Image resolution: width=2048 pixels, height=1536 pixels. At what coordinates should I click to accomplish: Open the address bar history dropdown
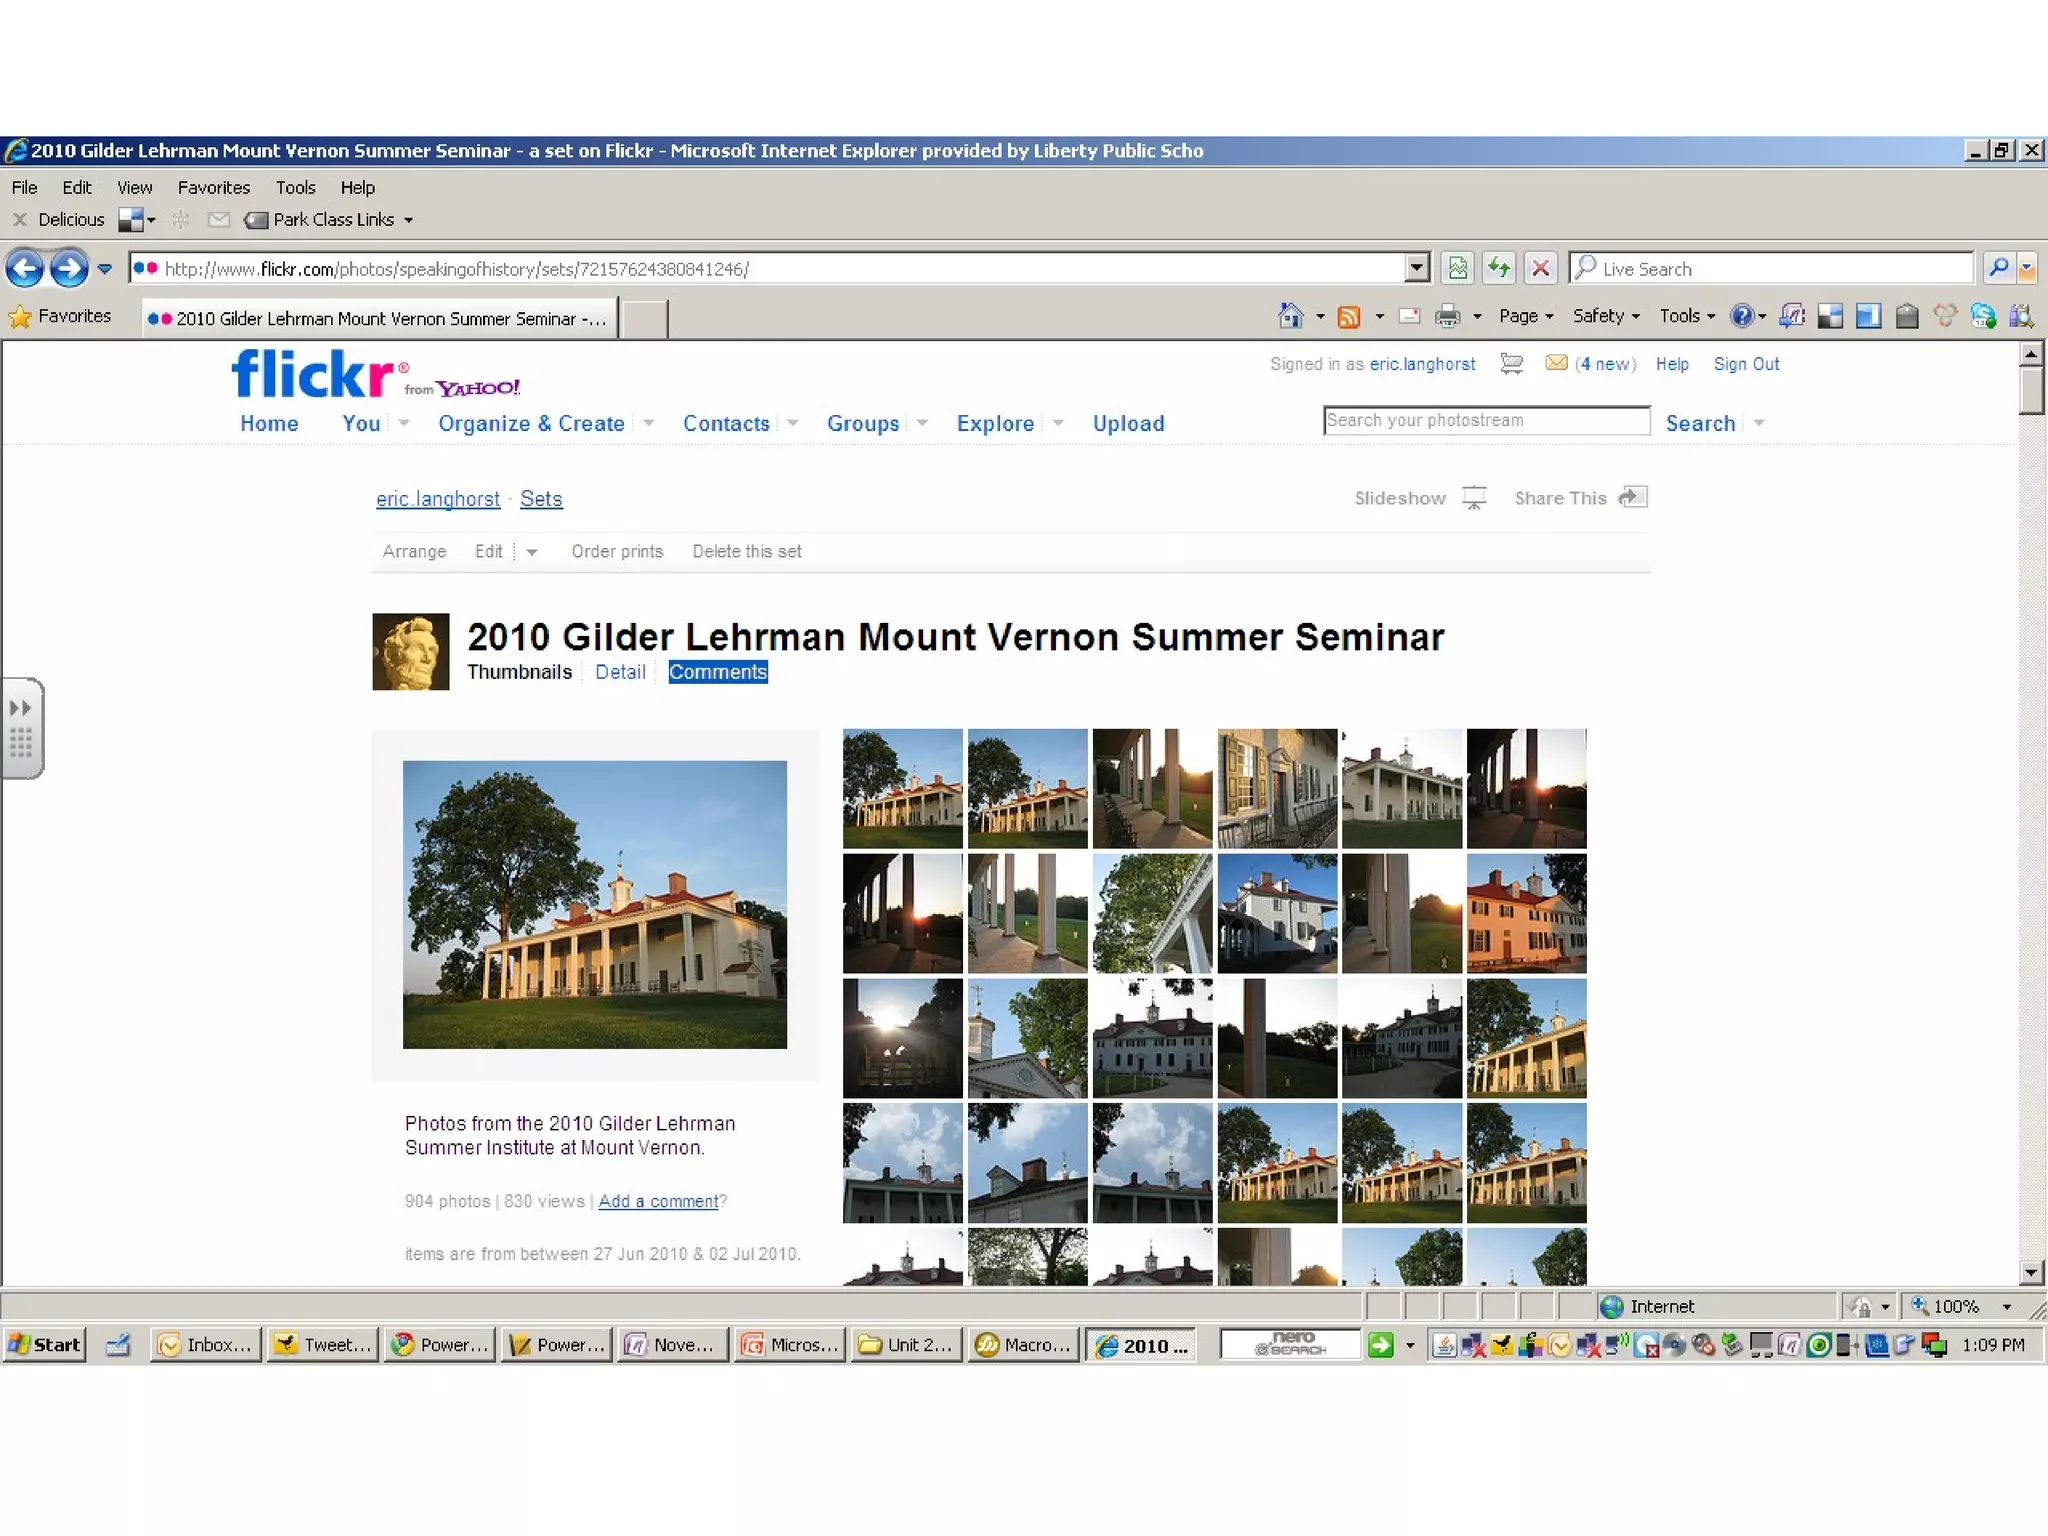[x=1416, y=268]
